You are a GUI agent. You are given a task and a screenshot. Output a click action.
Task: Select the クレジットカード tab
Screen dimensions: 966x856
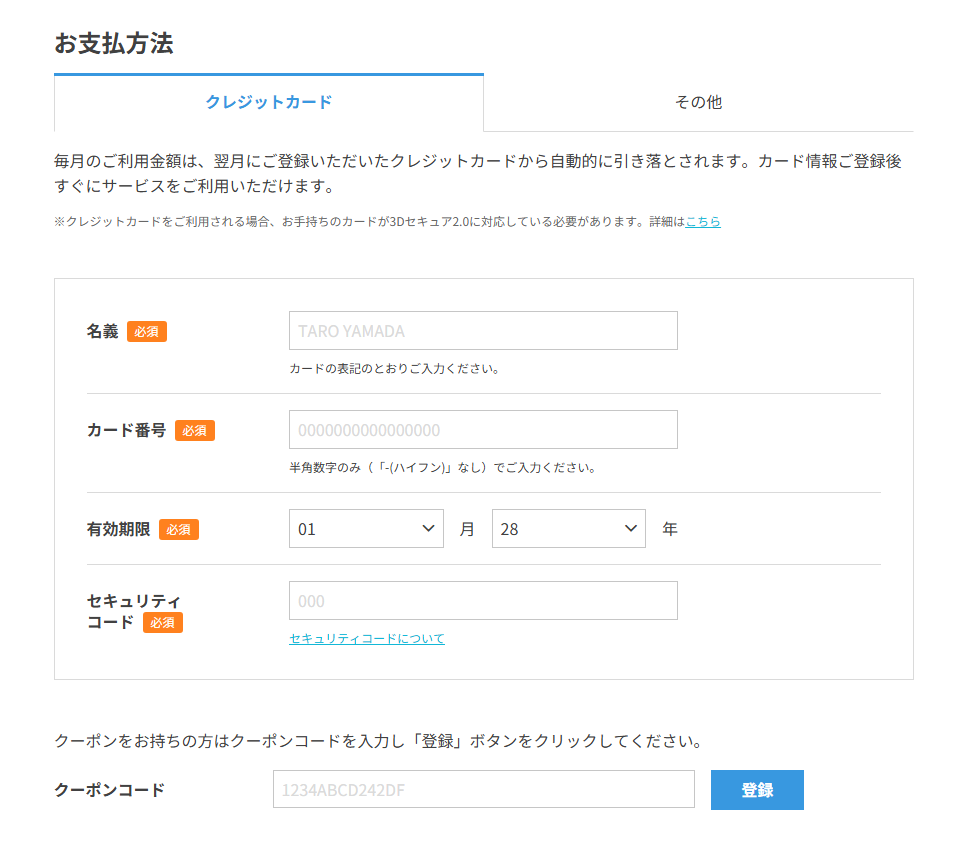[268, 102]
